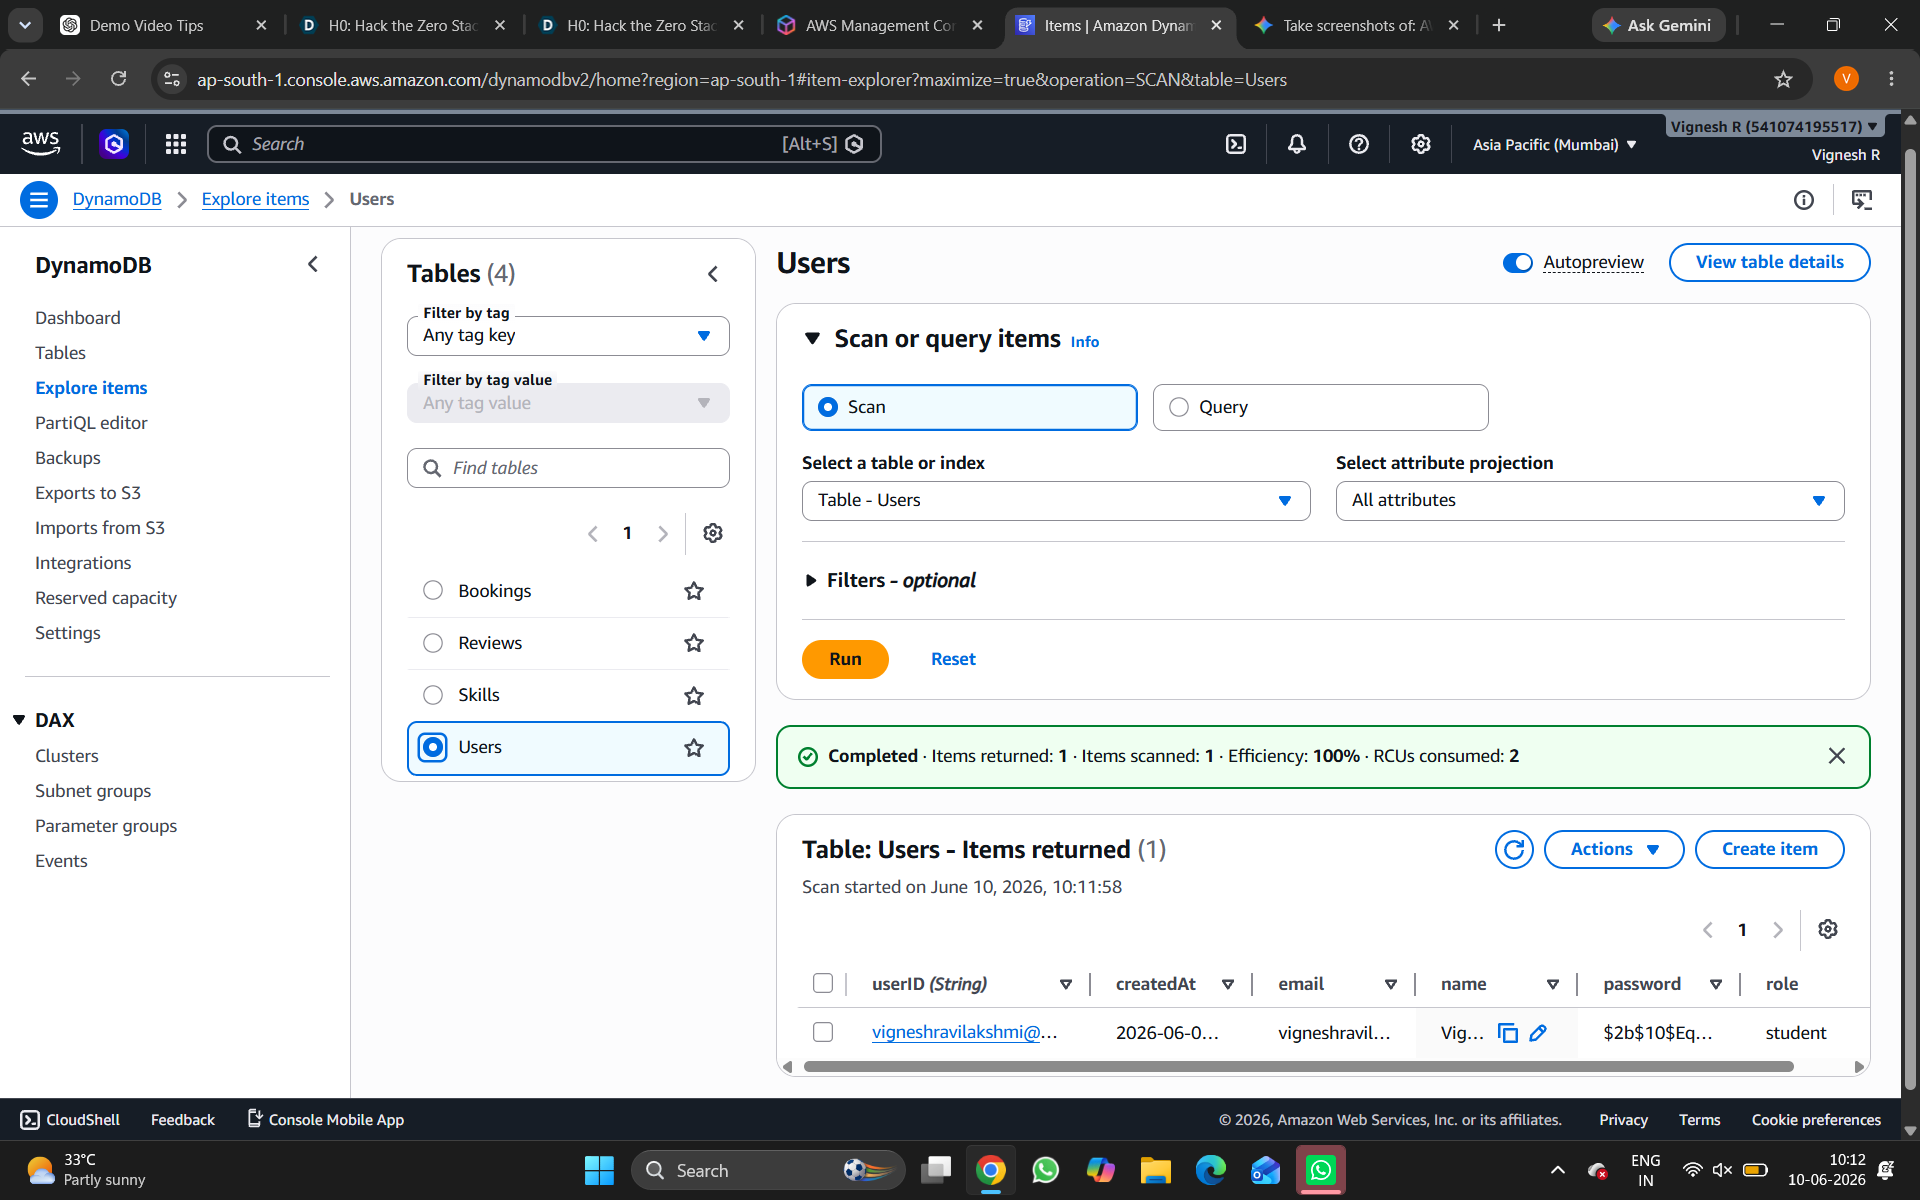Select the Skills table radio button
This screenshot has width=1920, height=1200.
pyautogui.click(x=433, y=695)
